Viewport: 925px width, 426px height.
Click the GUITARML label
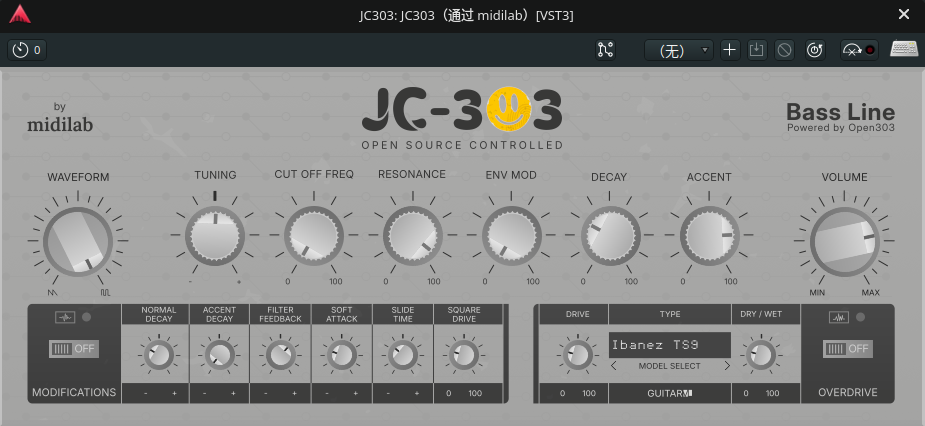pyautogui.click(x=670, y=393)
